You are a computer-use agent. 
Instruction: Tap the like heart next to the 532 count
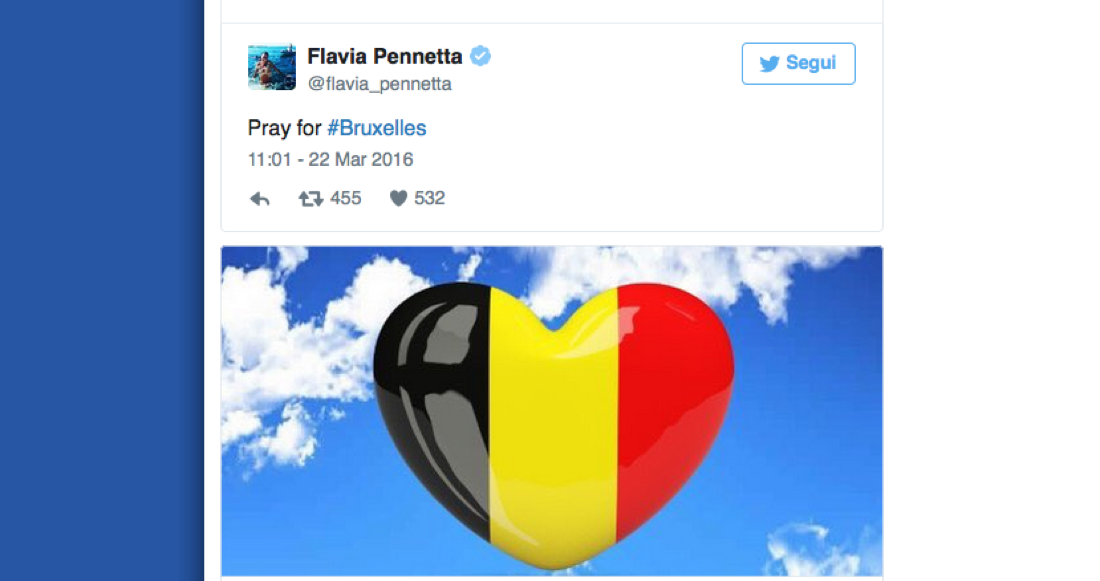(398, 198)
